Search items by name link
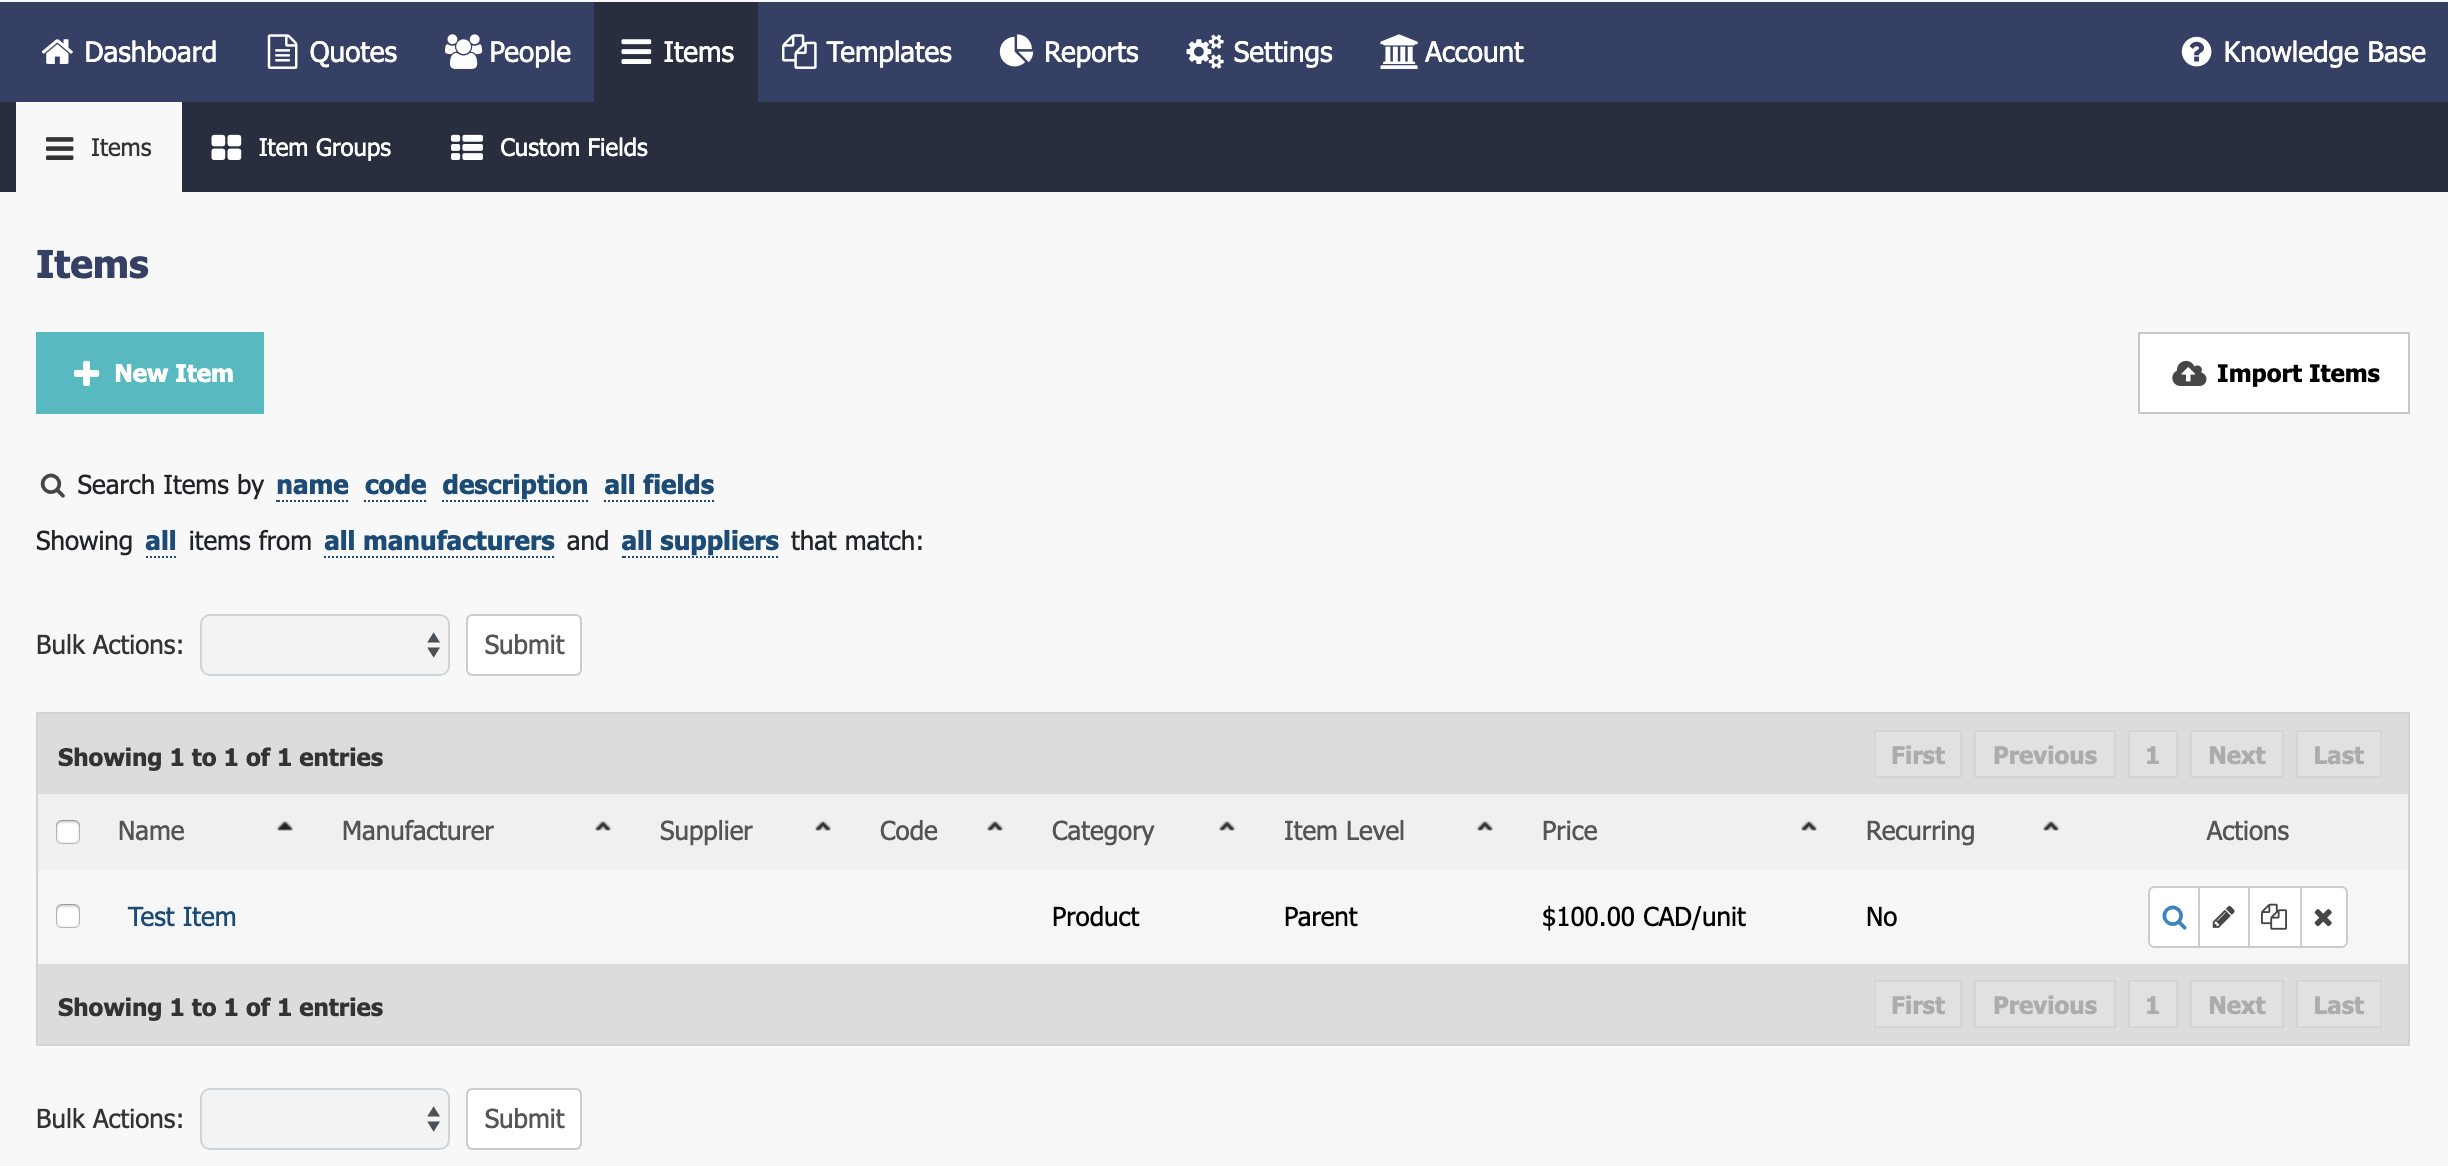This screenshot has width=2448, height=1166. pos(312,485)
